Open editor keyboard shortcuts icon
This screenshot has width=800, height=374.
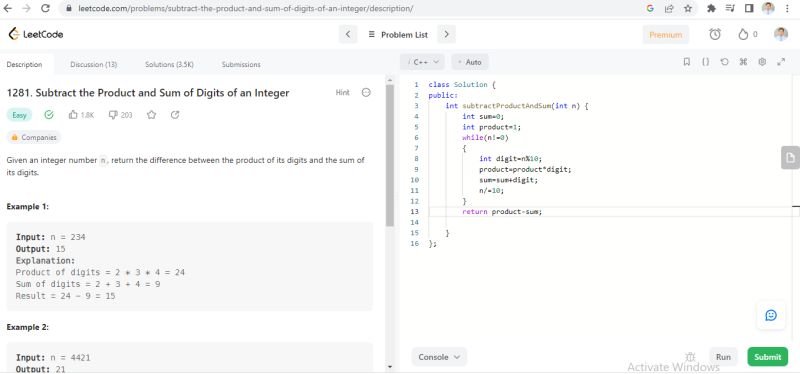click(743, 62)
